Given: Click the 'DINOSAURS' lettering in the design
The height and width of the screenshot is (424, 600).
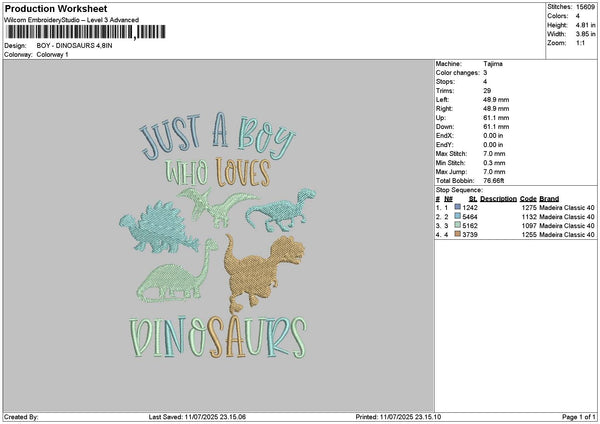Looking at the screenshot, I should (x=216, y=338).
